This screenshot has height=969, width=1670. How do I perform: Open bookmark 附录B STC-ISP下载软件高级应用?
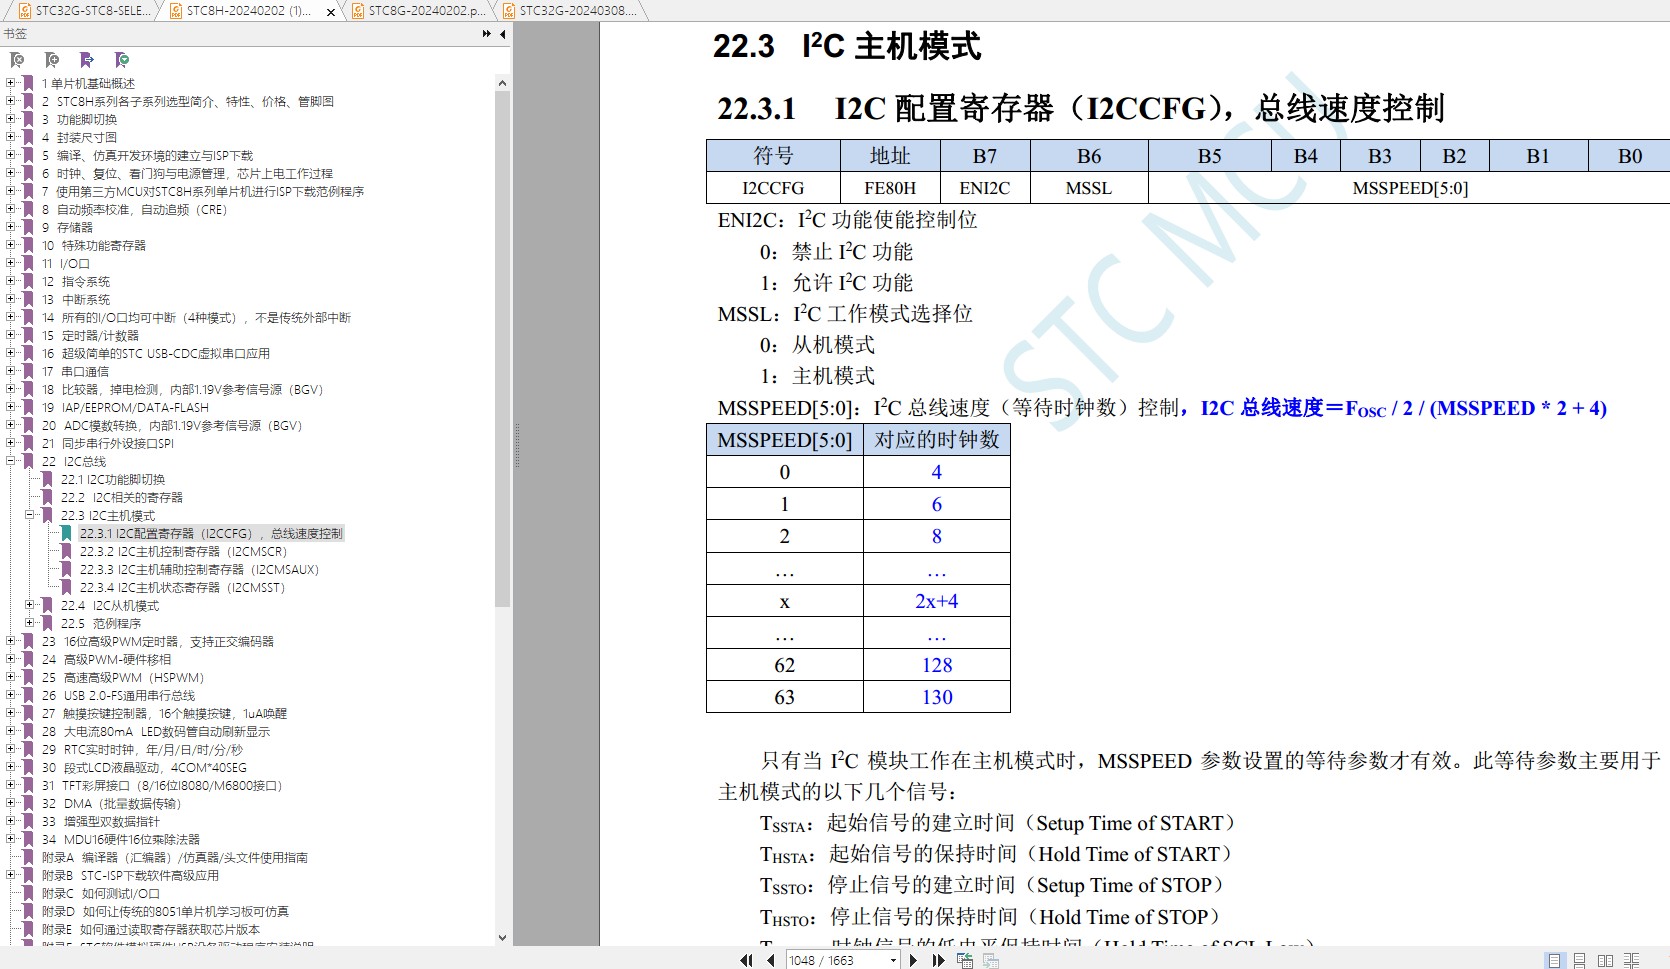click(130, 875)
